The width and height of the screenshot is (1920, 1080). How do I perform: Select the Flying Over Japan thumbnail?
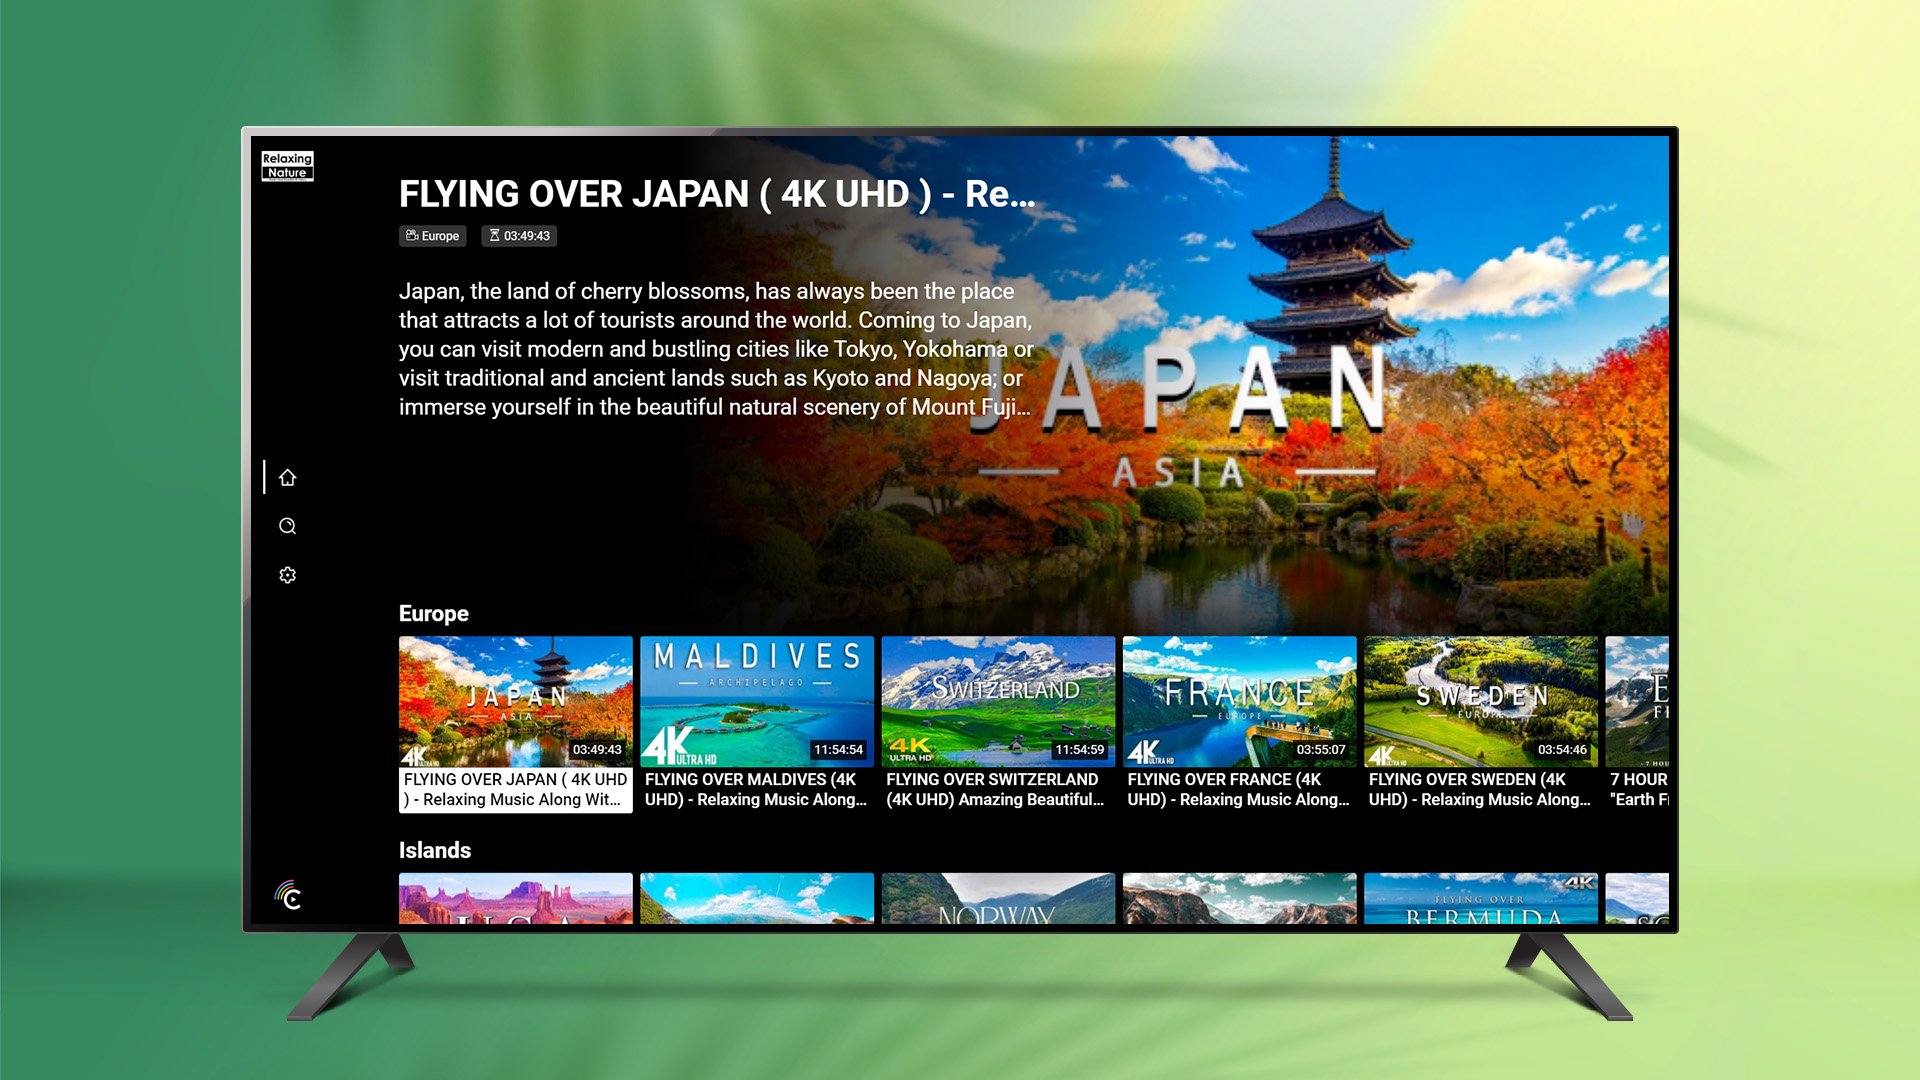515,702
